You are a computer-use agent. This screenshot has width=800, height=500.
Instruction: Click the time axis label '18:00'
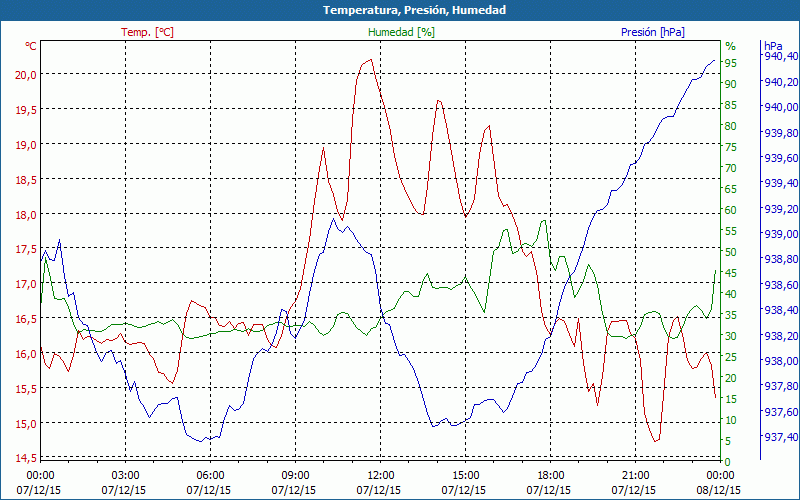click(x=551, y=476)
